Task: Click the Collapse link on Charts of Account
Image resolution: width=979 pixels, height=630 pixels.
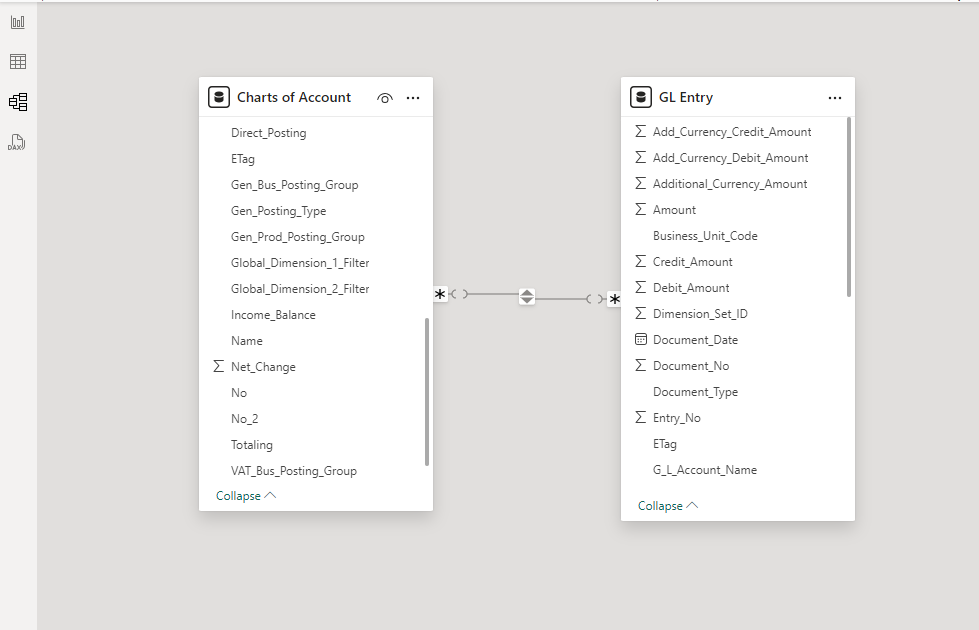Action: (239, 495)
